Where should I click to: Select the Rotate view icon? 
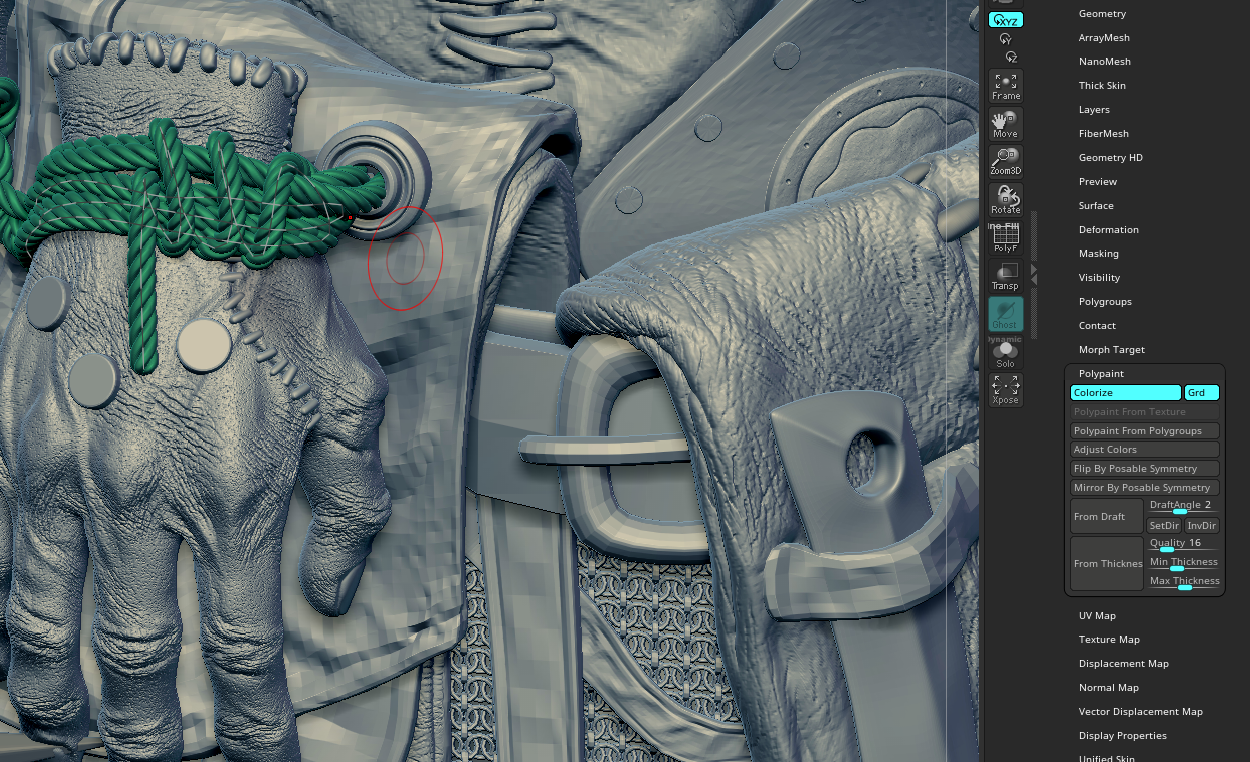pyautogui.click(x=1006, y=200)
